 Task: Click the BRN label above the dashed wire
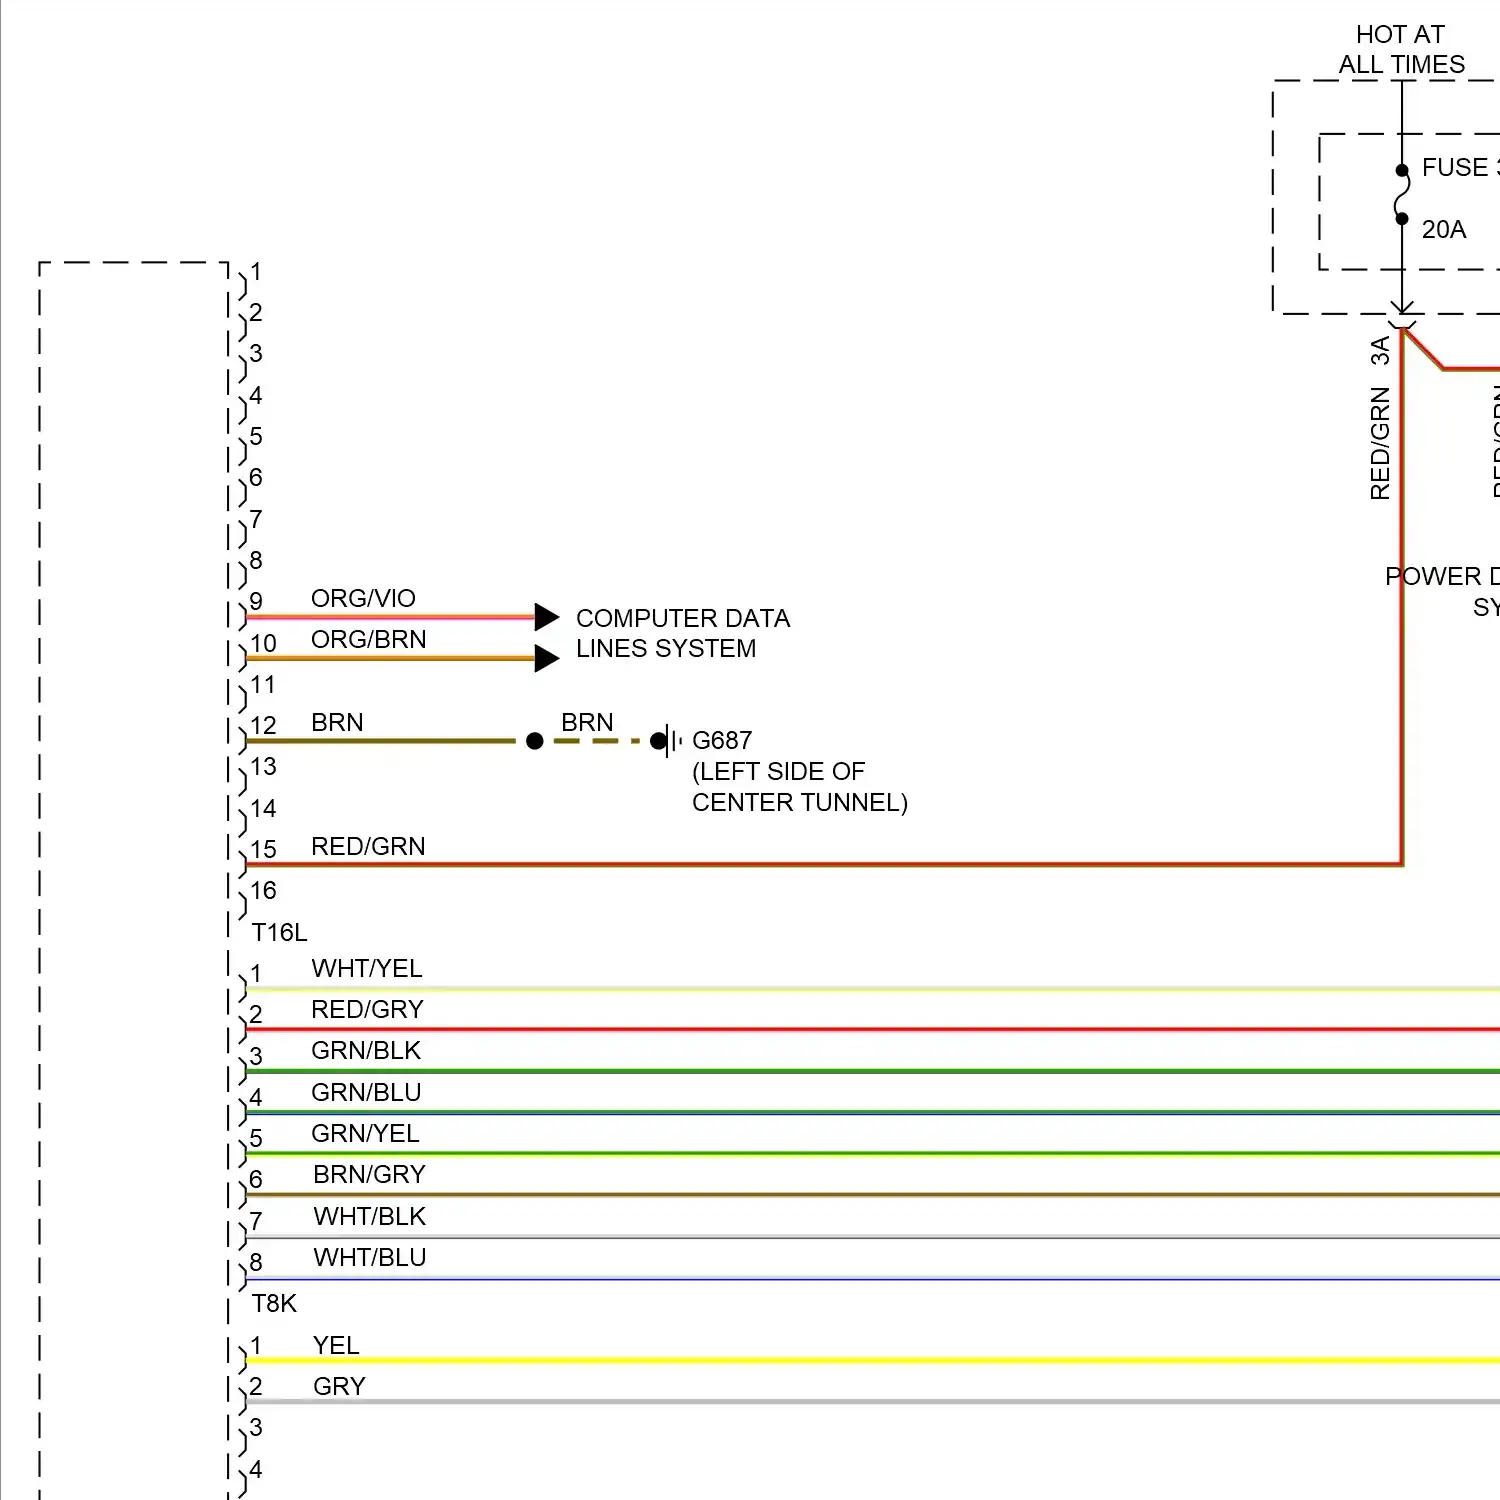pos(587,722)
